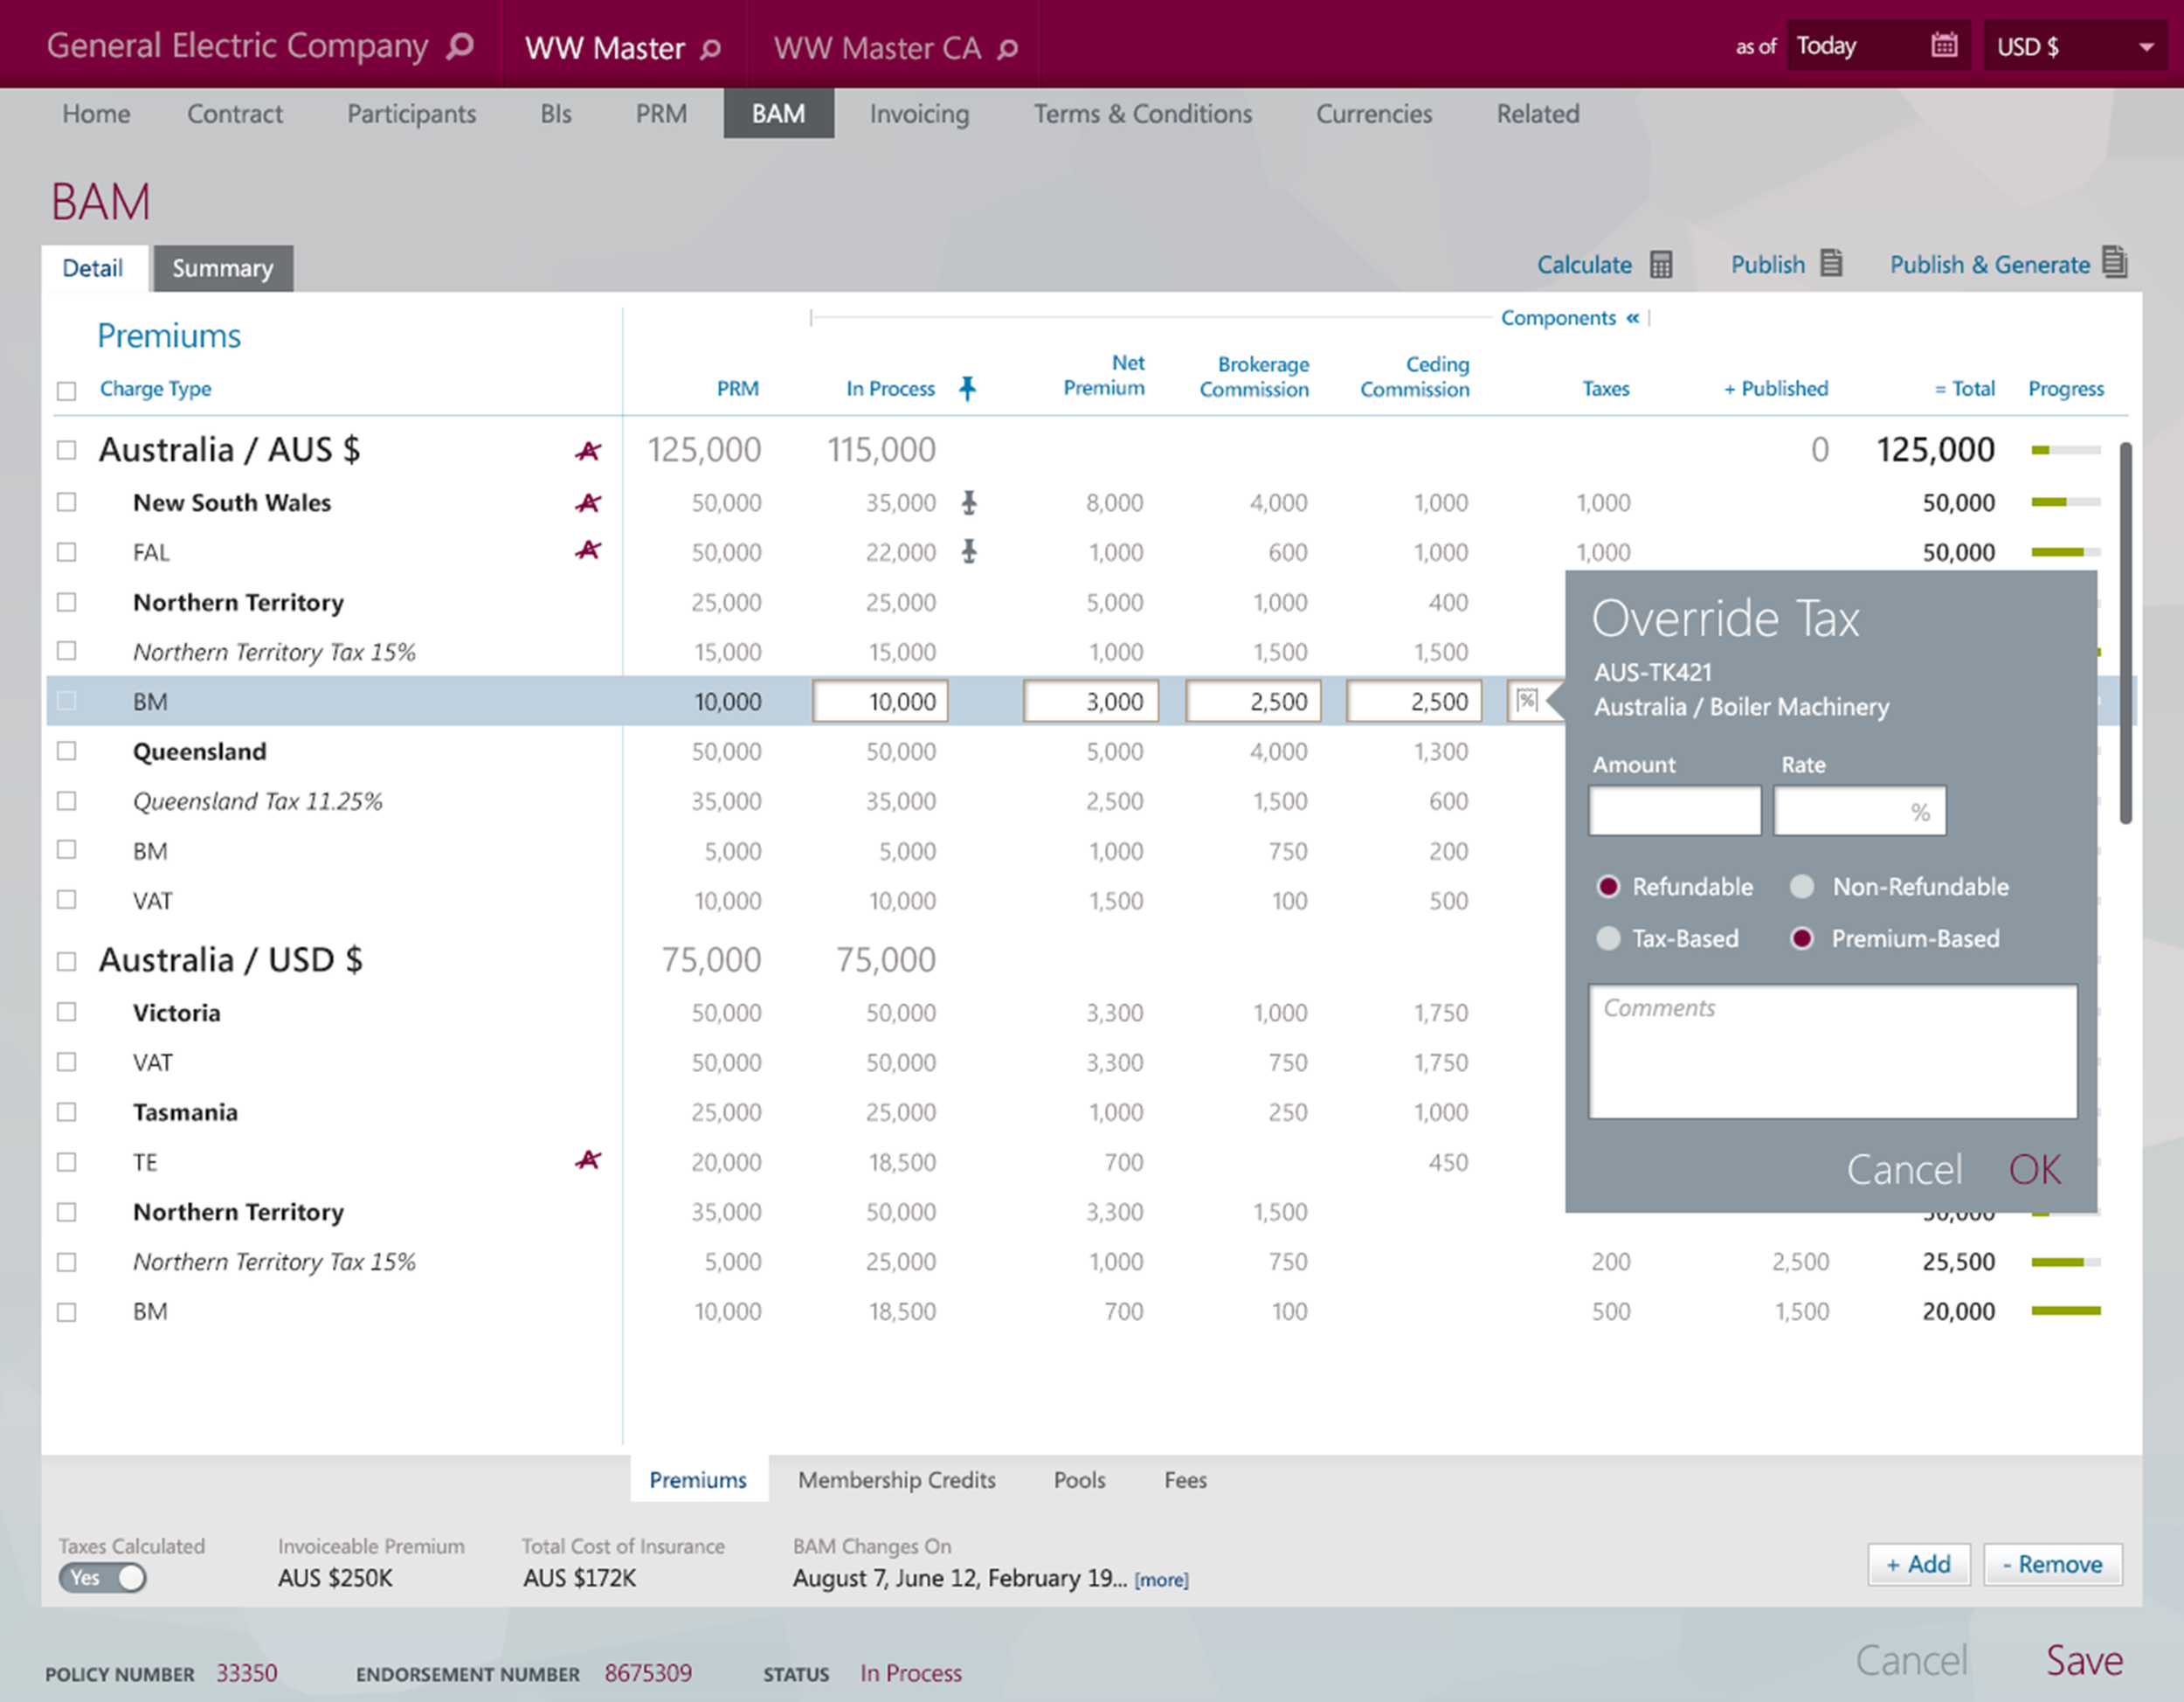Image resolution: width=2184 pixels, height=1702 pixels.
Task: Click the Amount input field
Action: 1674,811
